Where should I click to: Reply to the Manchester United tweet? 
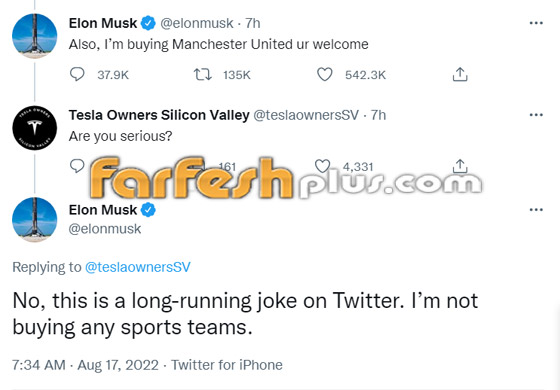pos(77,74)
